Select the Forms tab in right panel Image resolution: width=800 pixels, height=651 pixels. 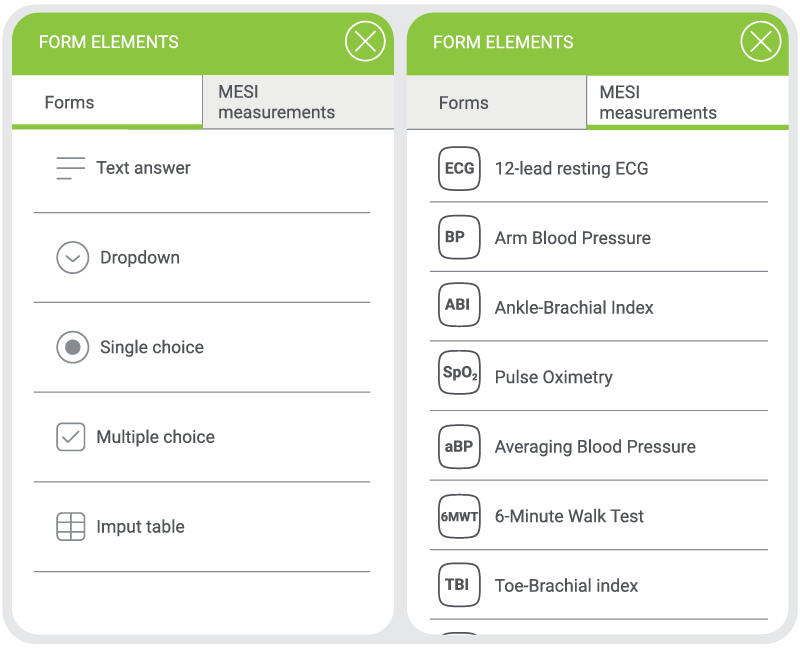[x=464, y=103]
